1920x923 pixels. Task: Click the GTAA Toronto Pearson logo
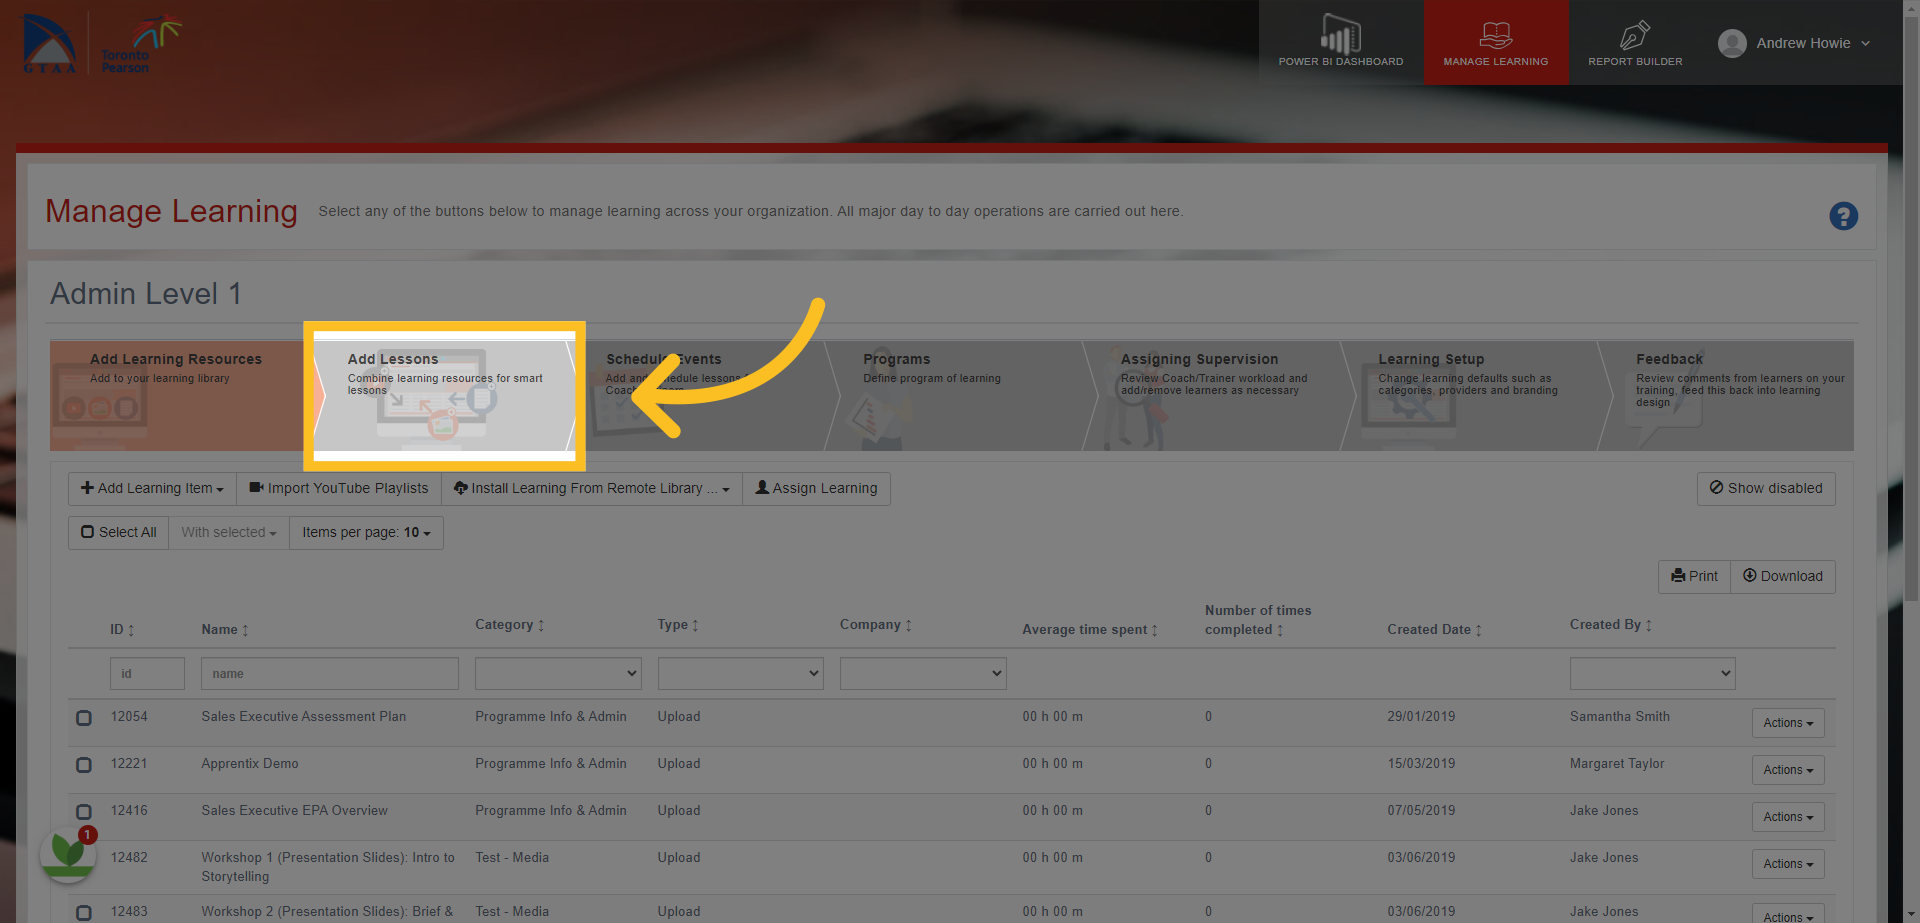click(101, 44)
